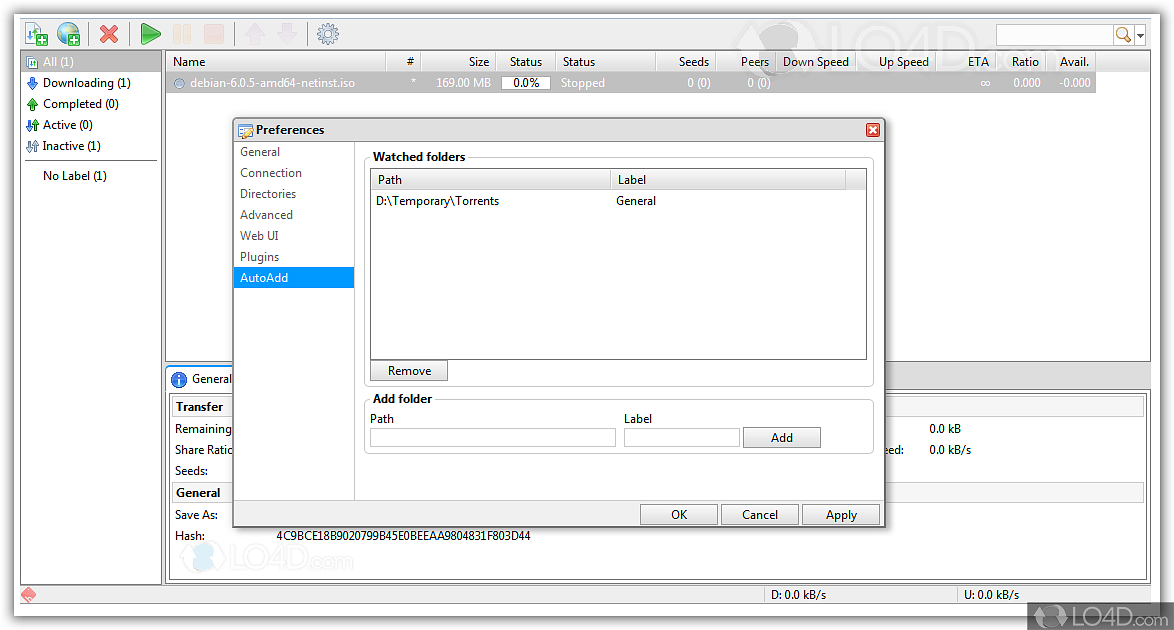1174x630 pixels.
Task: Click the Add Torrent file icon
Action: click(x=37, y=35)
